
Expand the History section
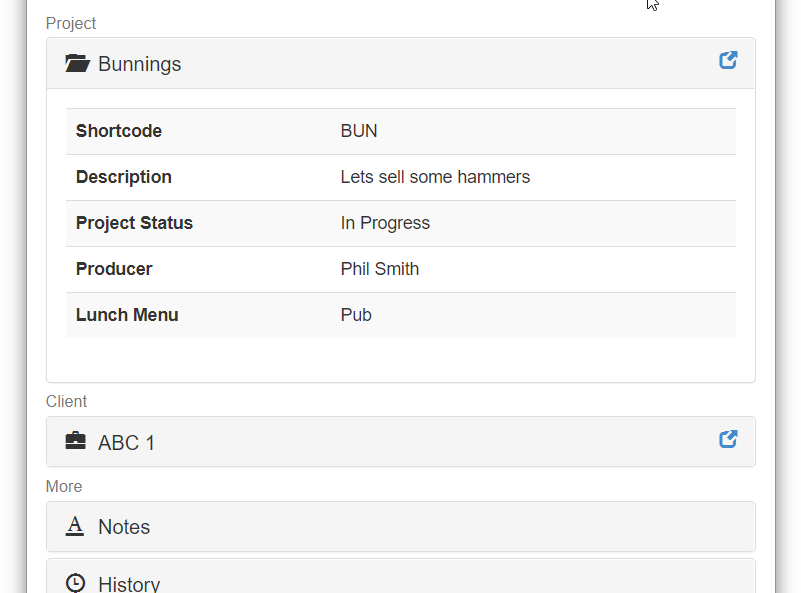400,576
